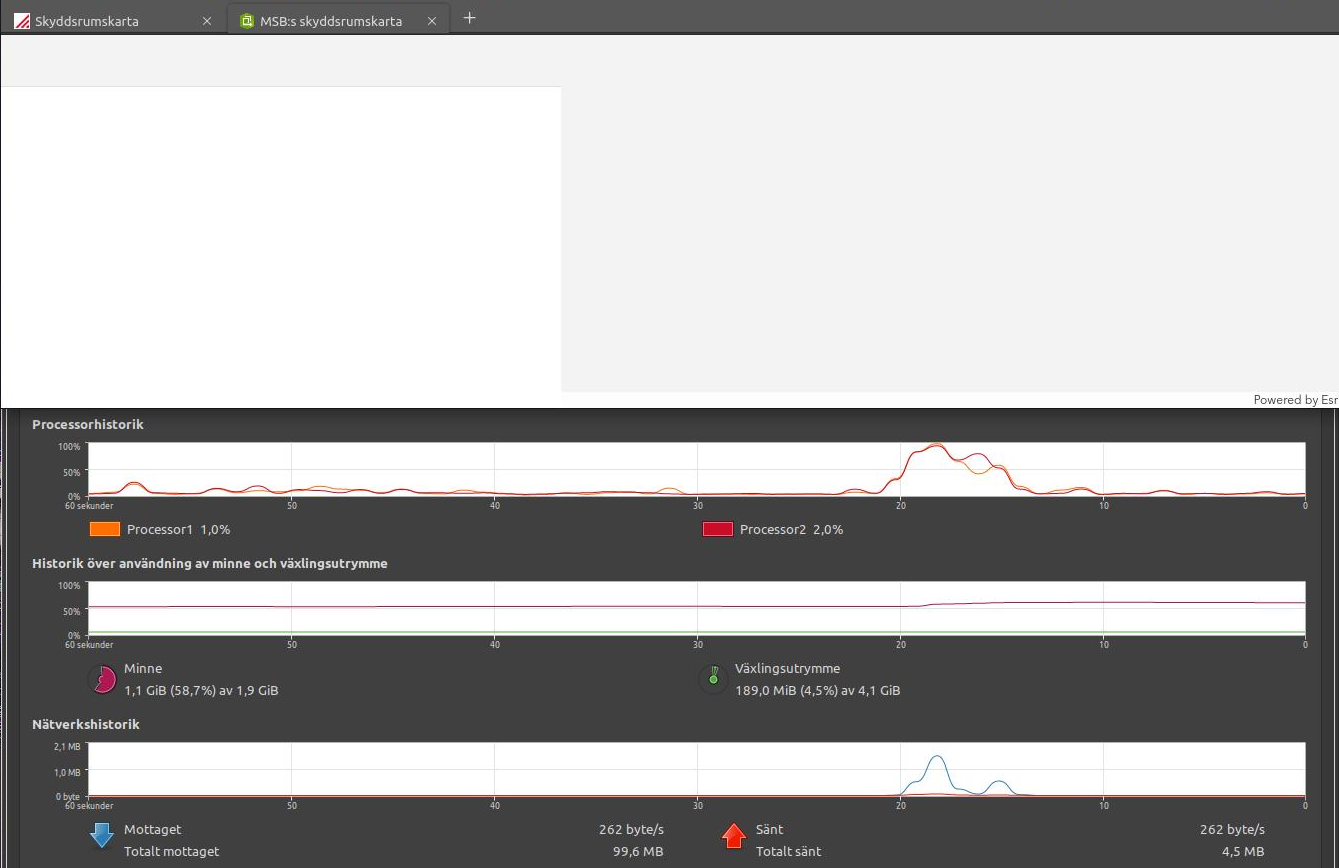Image resolution: width=1339 pixels, height=868 pixels.
Task: Click the blue Mottaget download arrow
Action: point(102,835)
